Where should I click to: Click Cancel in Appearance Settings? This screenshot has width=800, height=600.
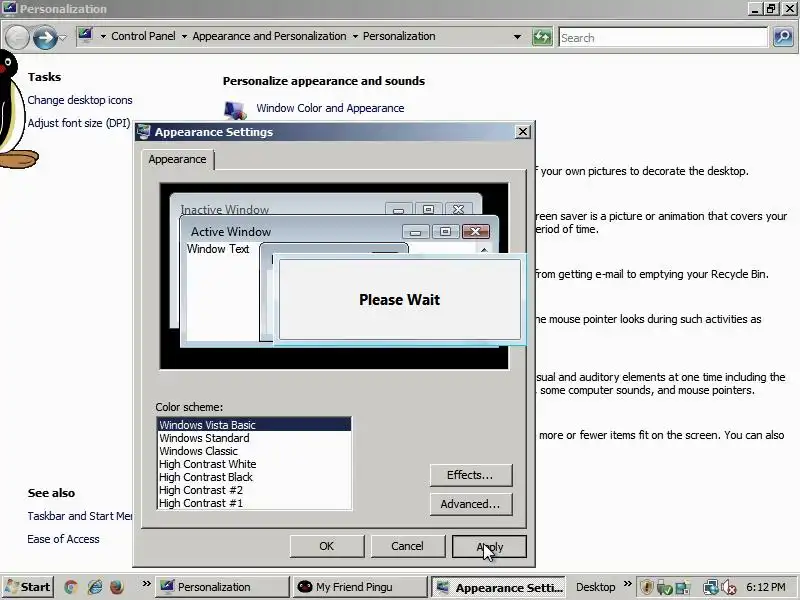(407, 546)
